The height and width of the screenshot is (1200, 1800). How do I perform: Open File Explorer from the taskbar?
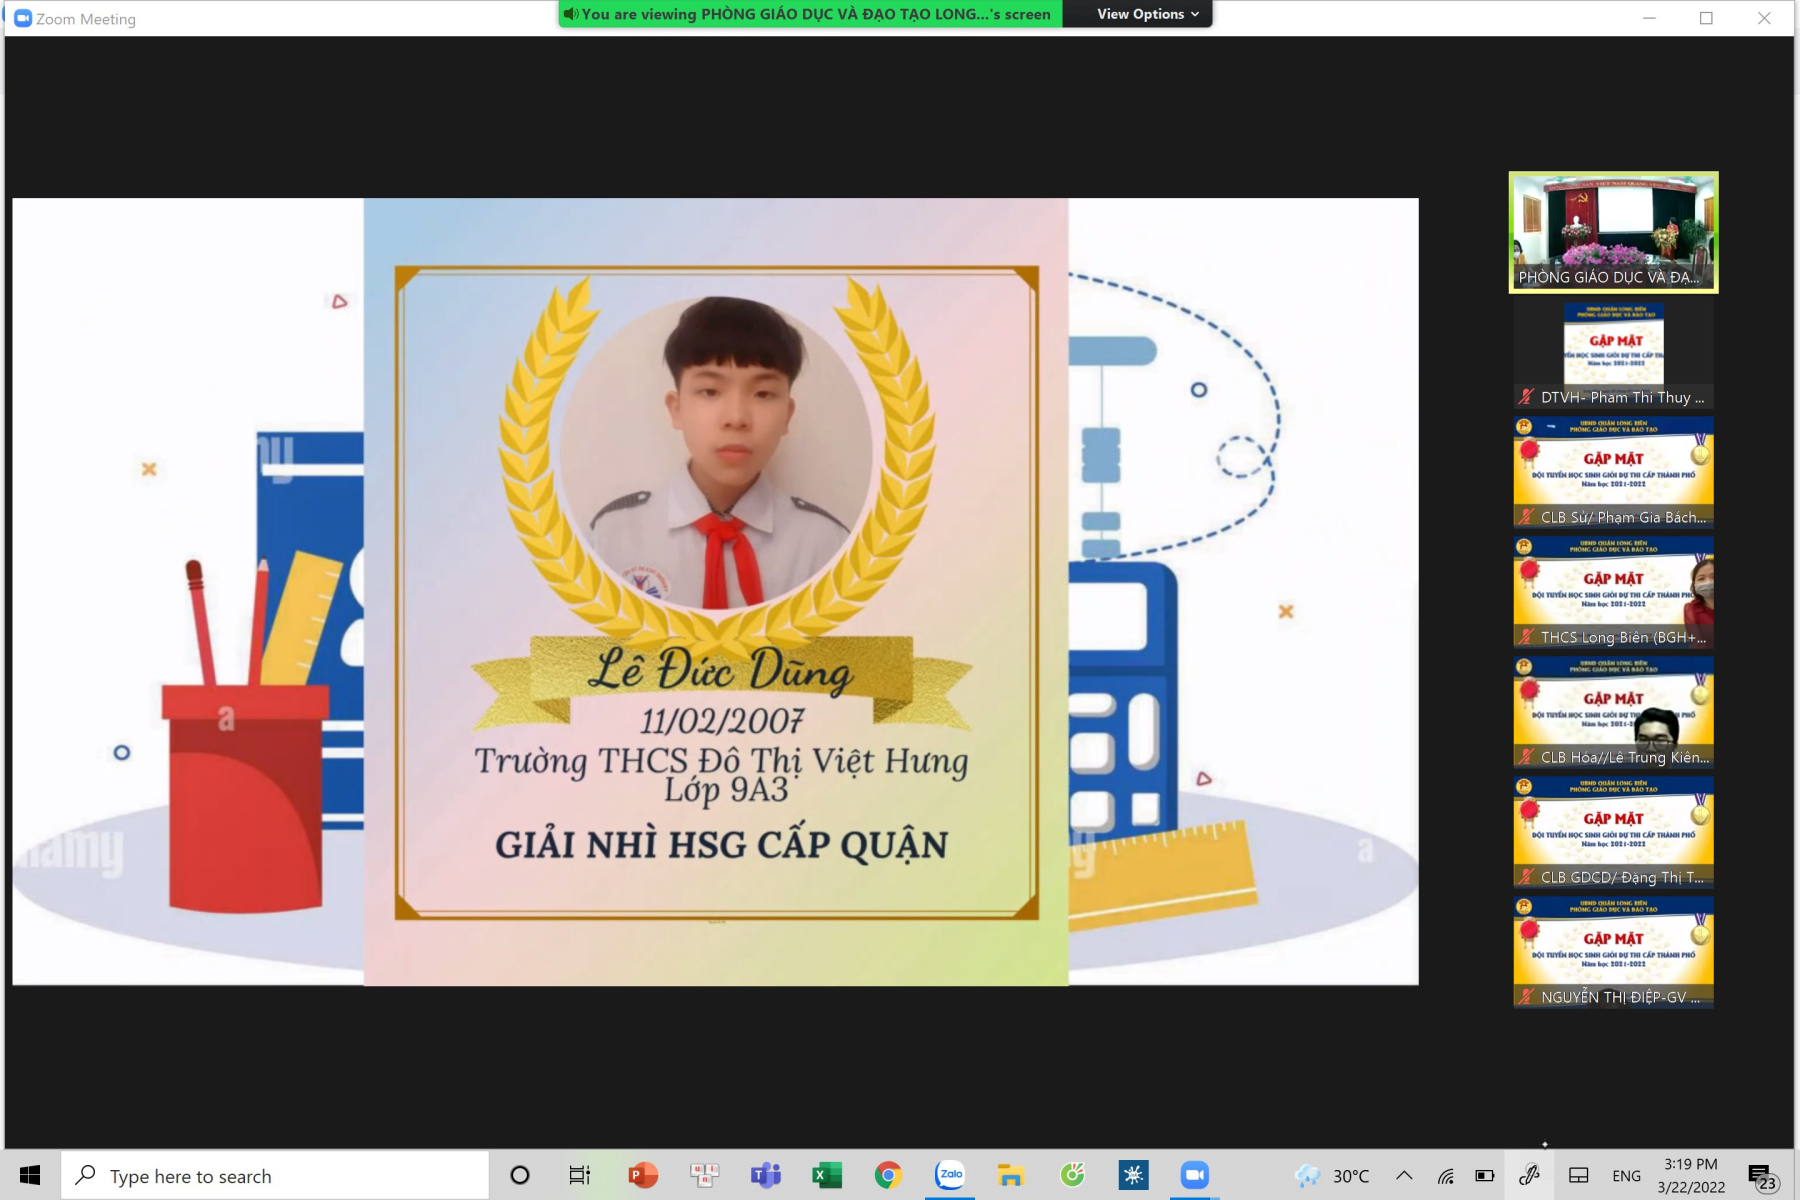(x=1011, y=1175)
